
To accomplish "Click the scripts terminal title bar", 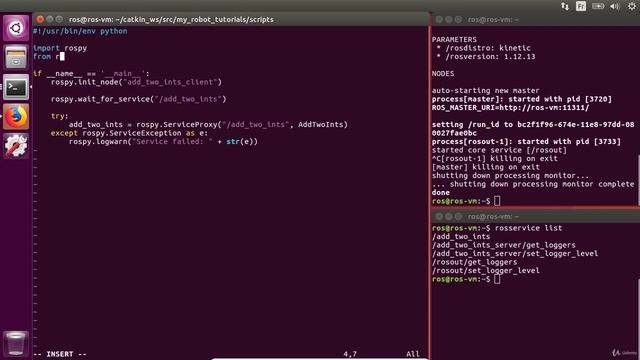I will pos(231,19).
